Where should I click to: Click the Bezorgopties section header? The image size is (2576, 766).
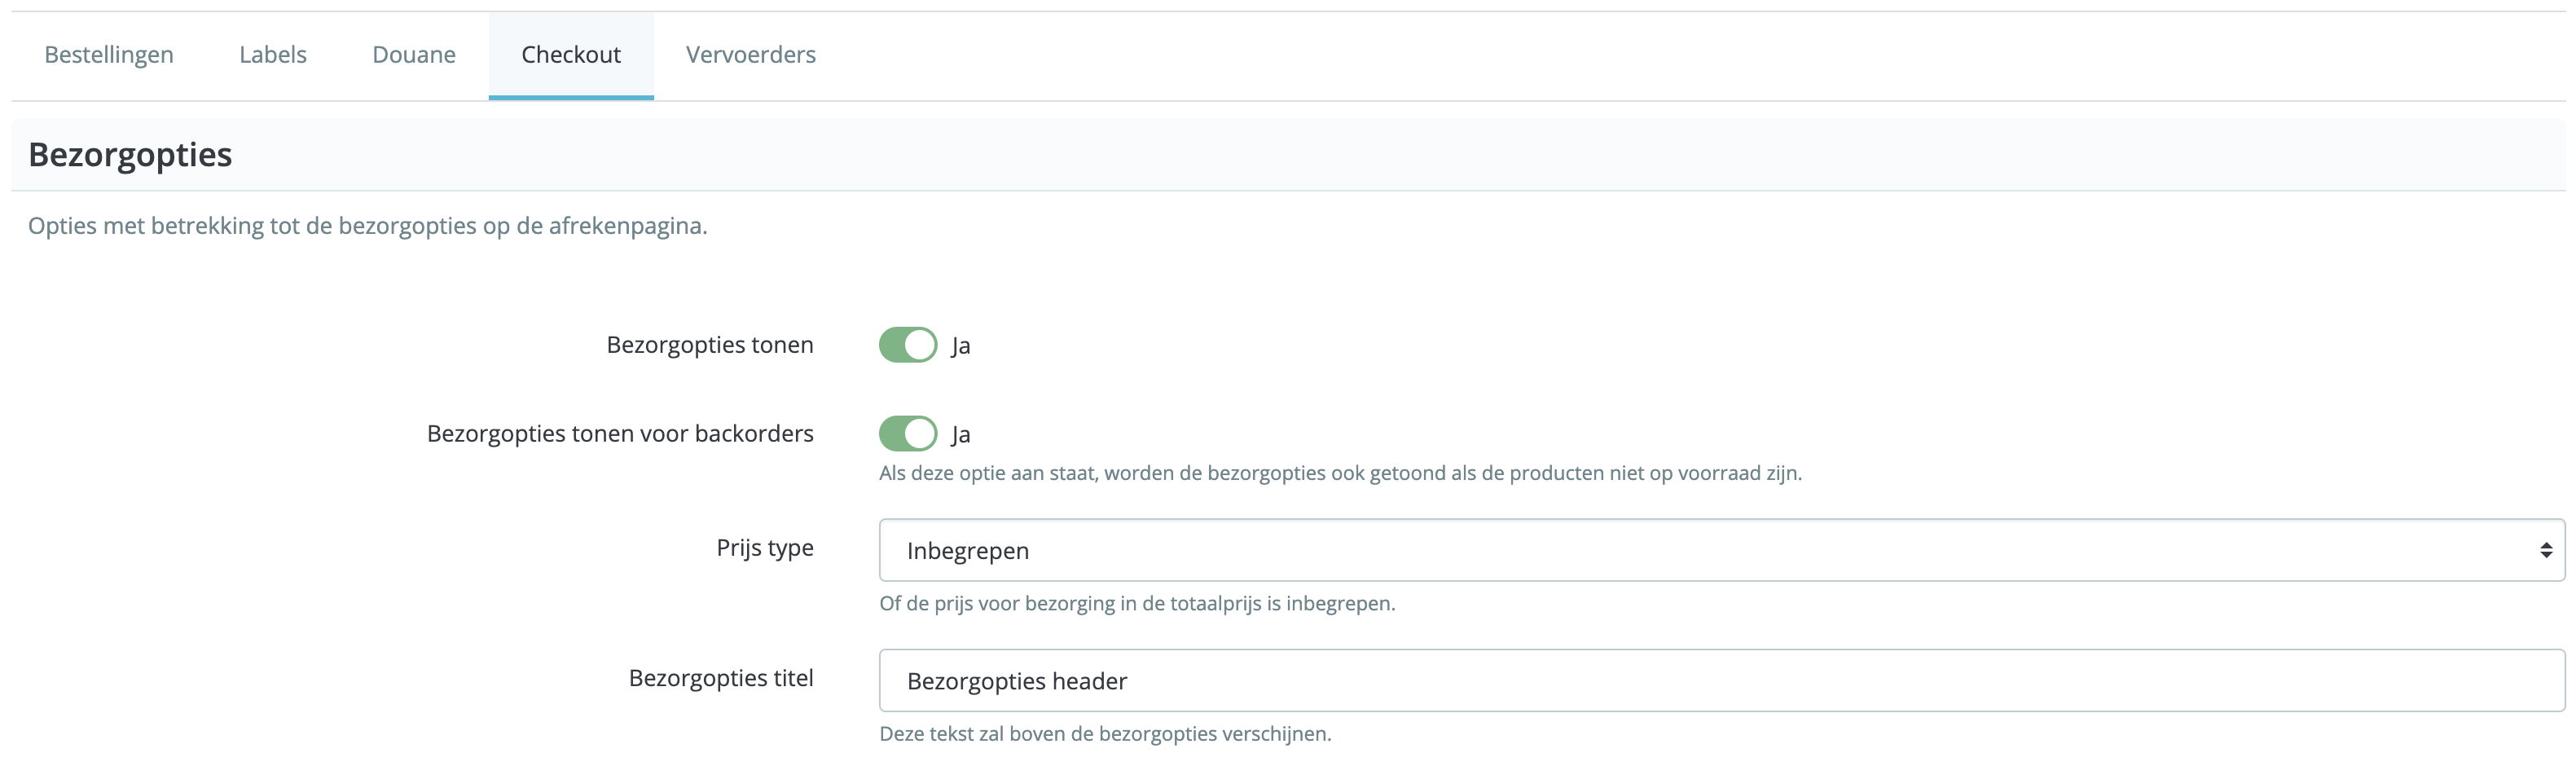130,154
